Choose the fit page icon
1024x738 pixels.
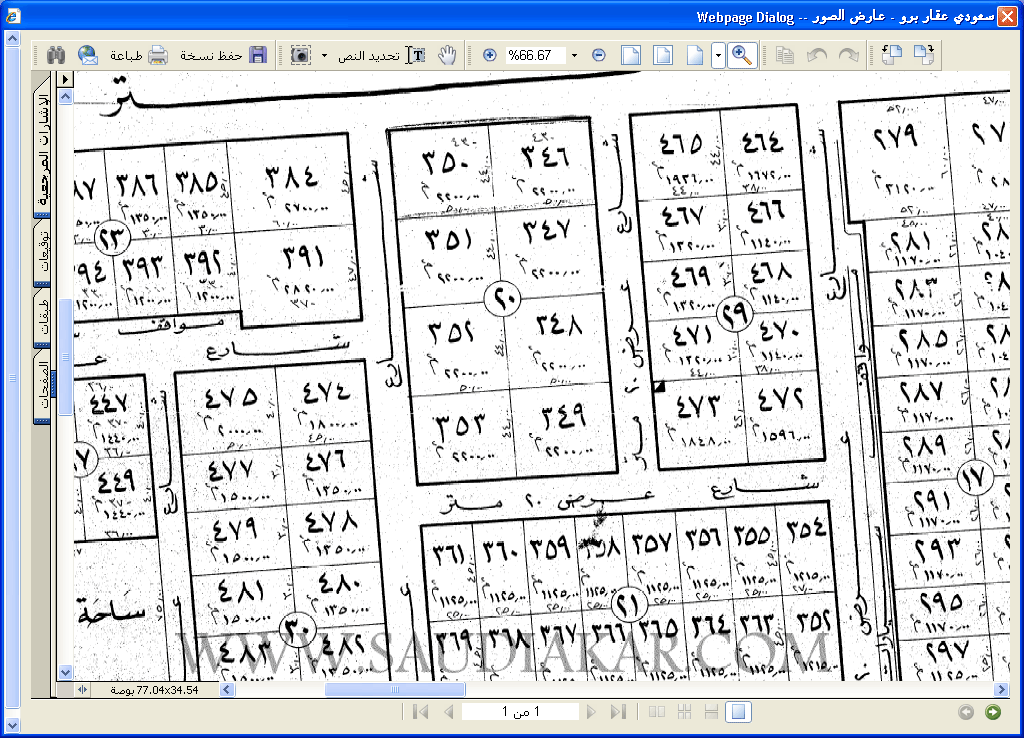tap(663, 56)
